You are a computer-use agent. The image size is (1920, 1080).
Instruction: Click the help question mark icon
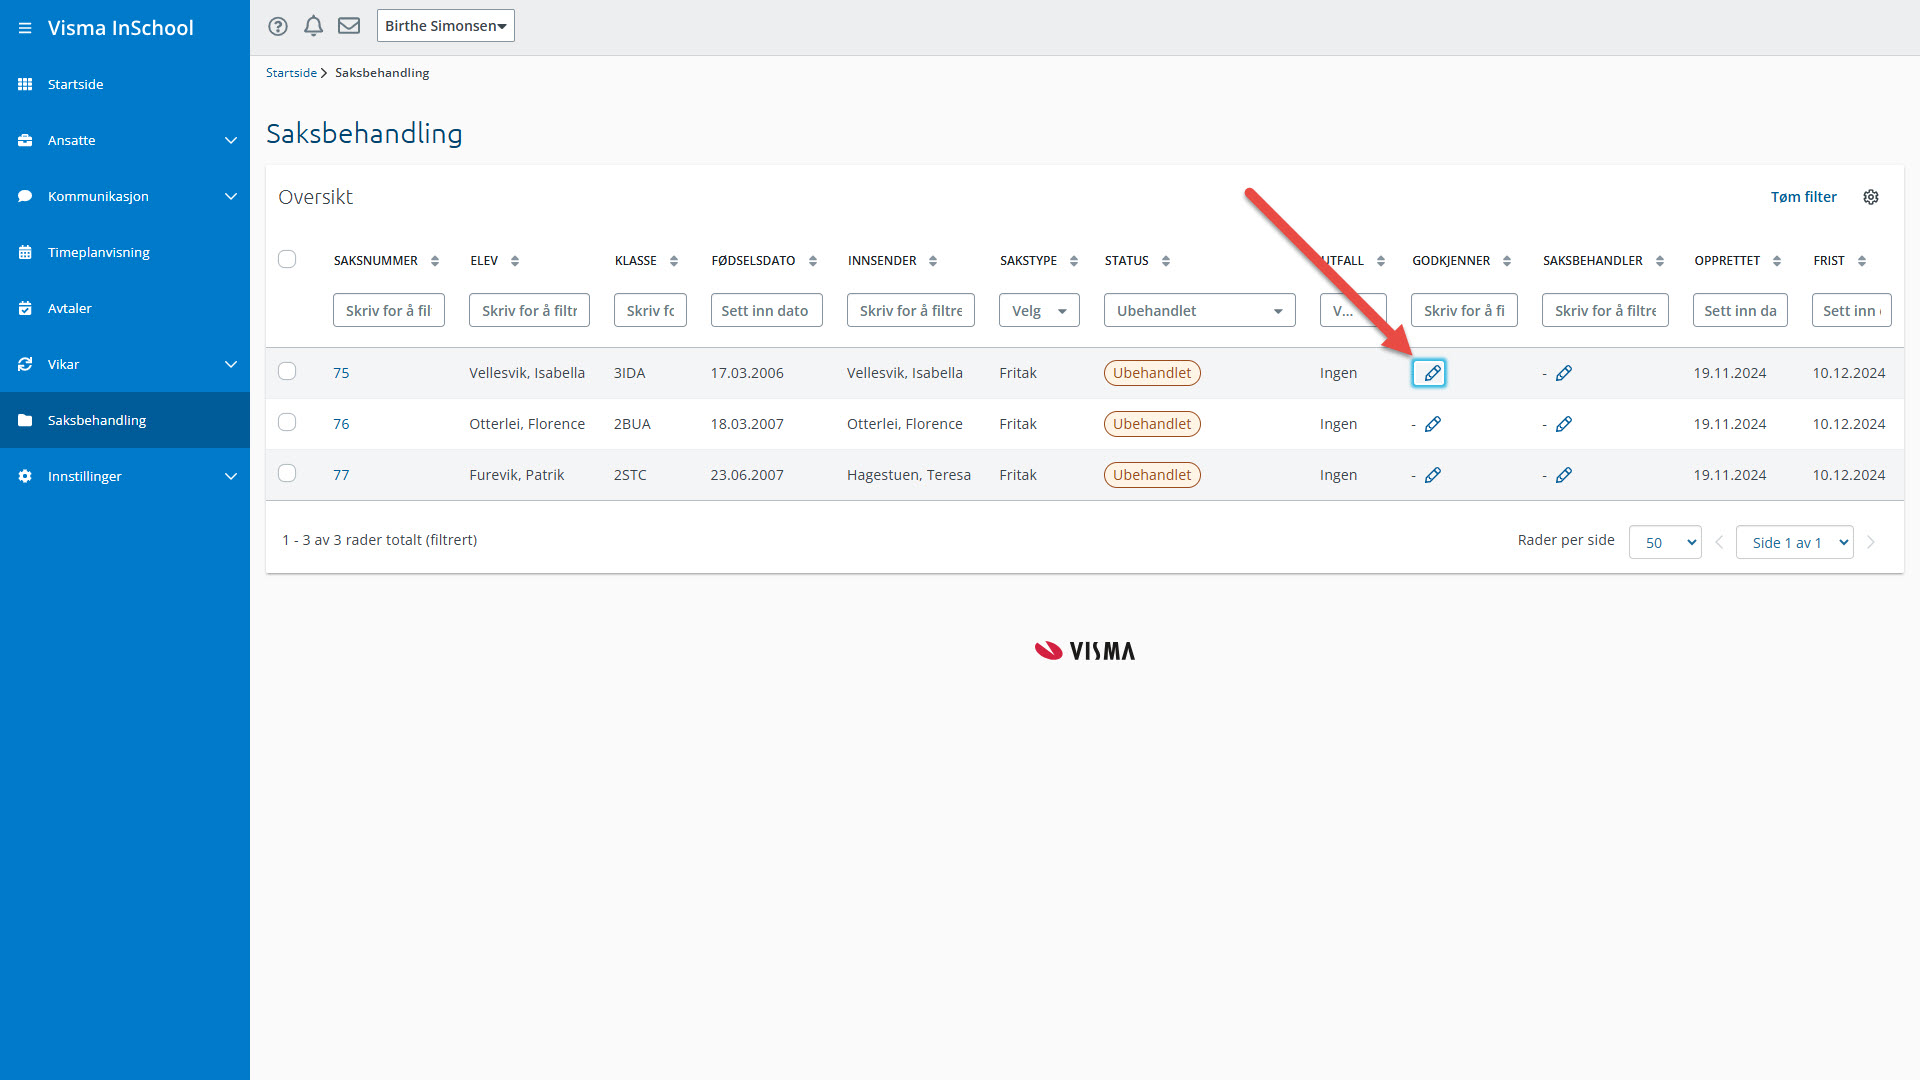(x=278, y=26)
